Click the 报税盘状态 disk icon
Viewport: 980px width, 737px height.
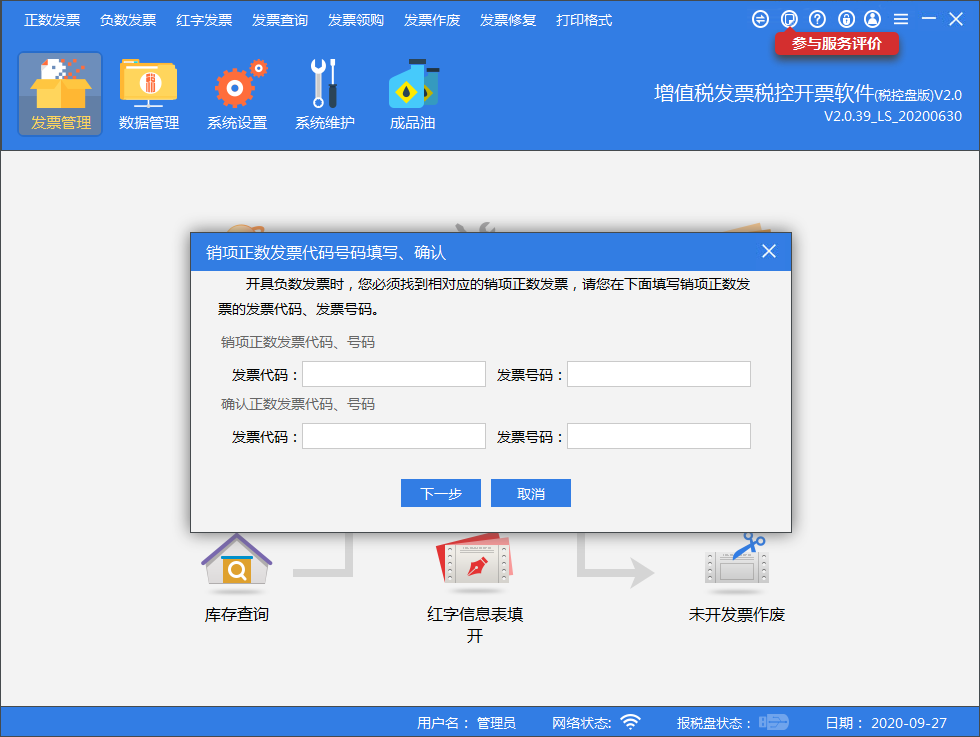click(774, 723)
